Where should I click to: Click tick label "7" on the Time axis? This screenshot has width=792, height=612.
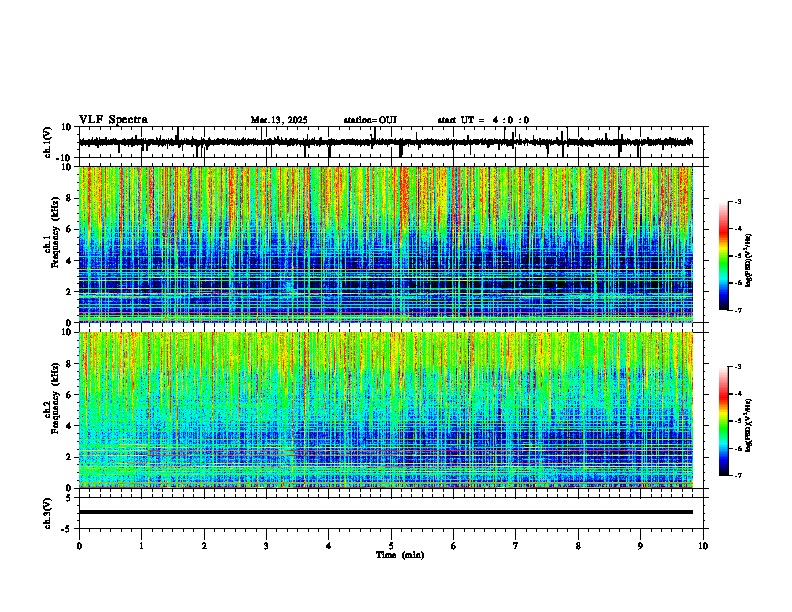click(x=516, y=546)
